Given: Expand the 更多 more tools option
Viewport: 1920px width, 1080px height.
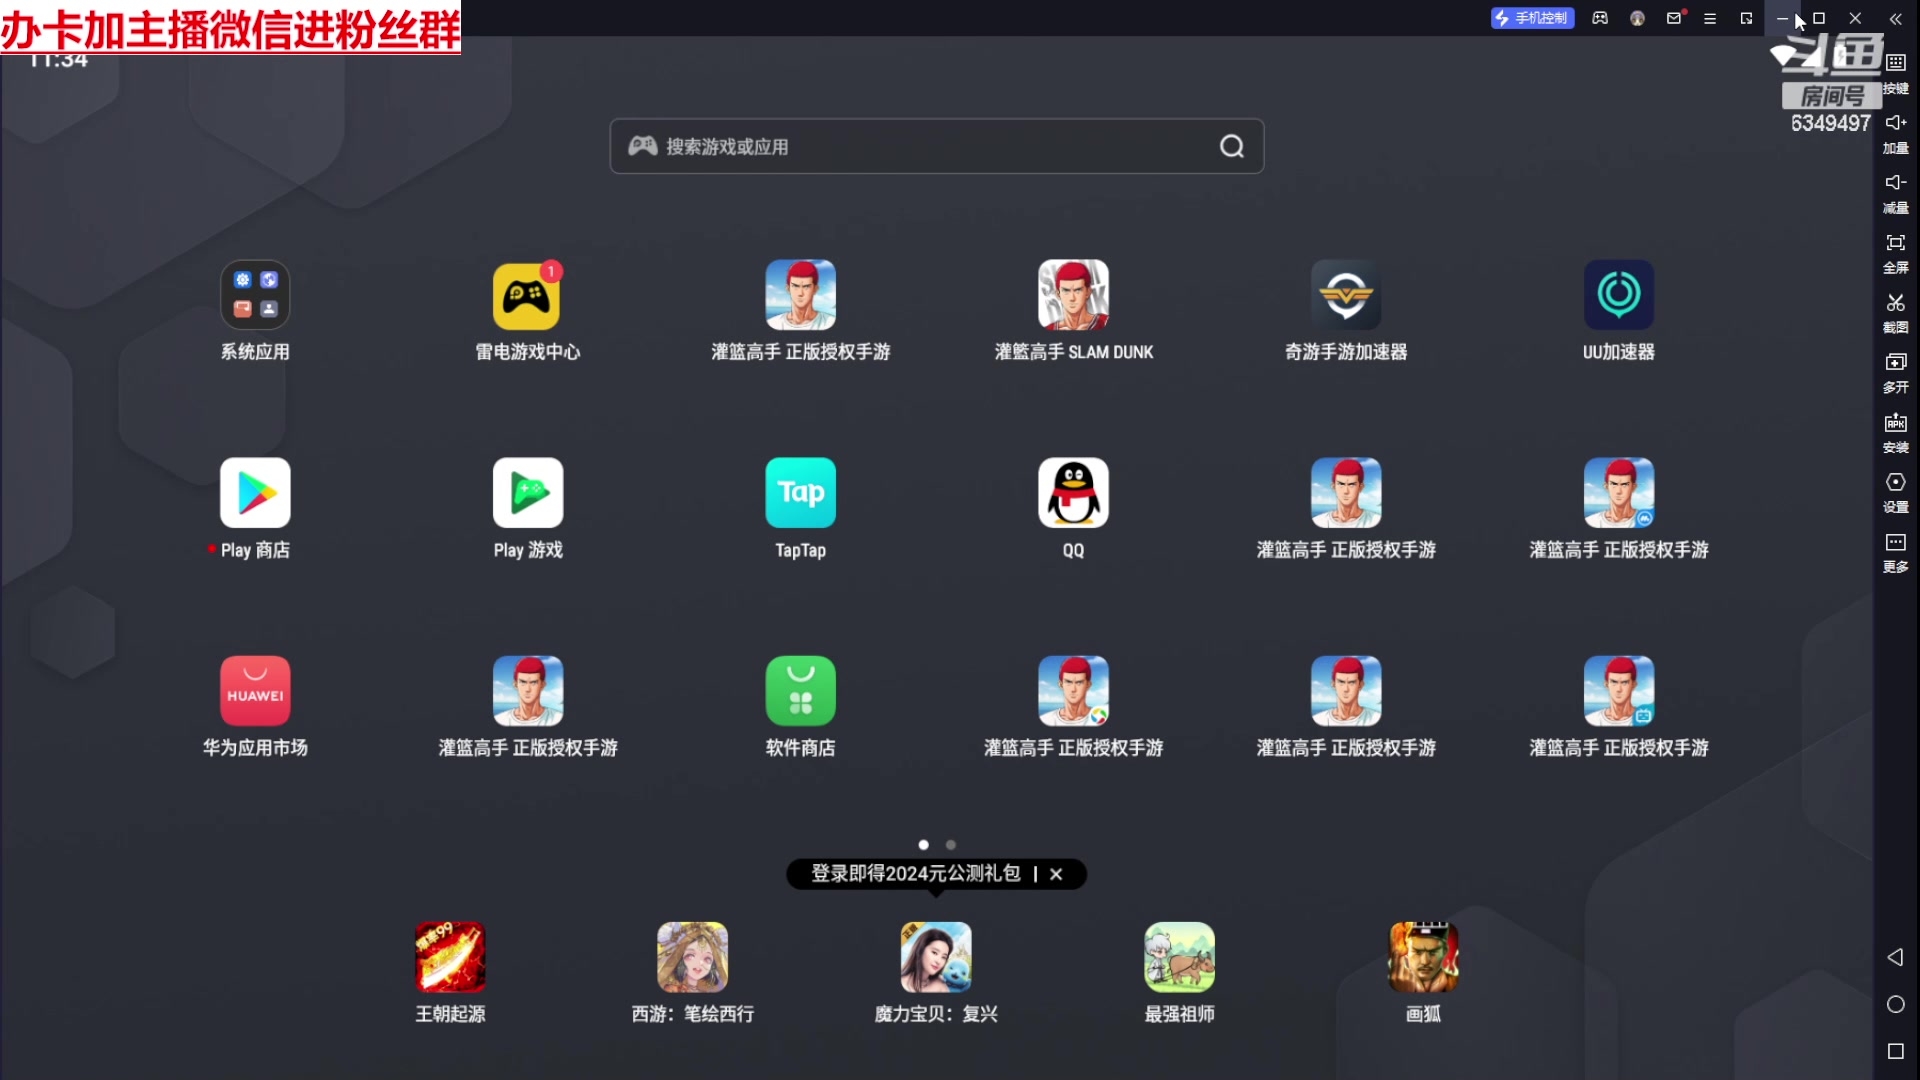Looking at the screenshot, I should tap(1895, 544).
